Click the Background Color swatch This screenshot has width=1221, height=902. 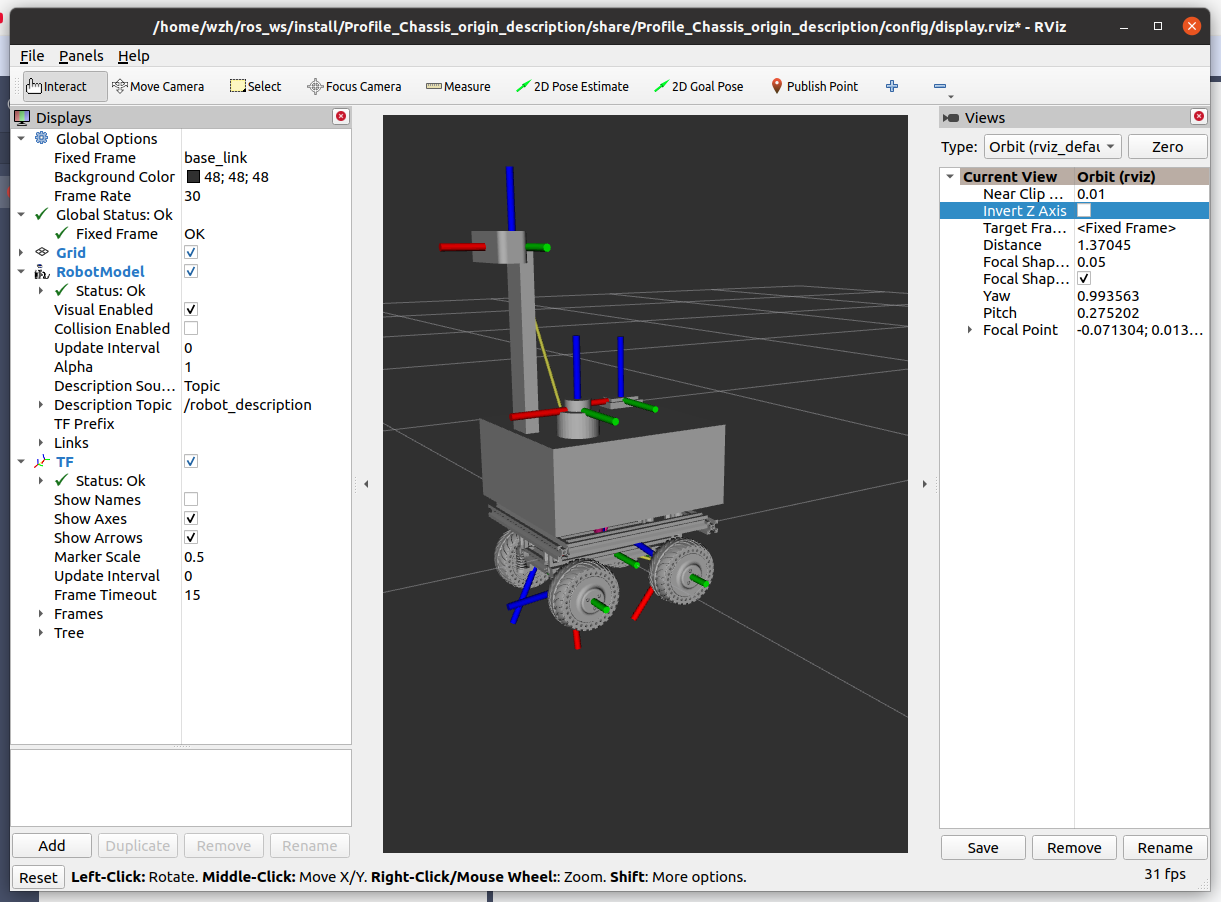193,177
